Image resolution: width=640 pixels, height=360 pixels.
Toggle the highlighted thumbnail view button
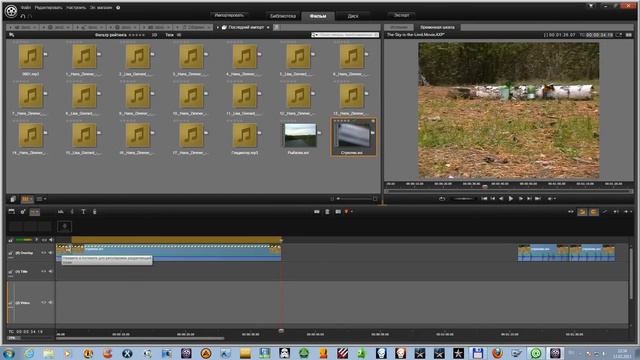26,199
